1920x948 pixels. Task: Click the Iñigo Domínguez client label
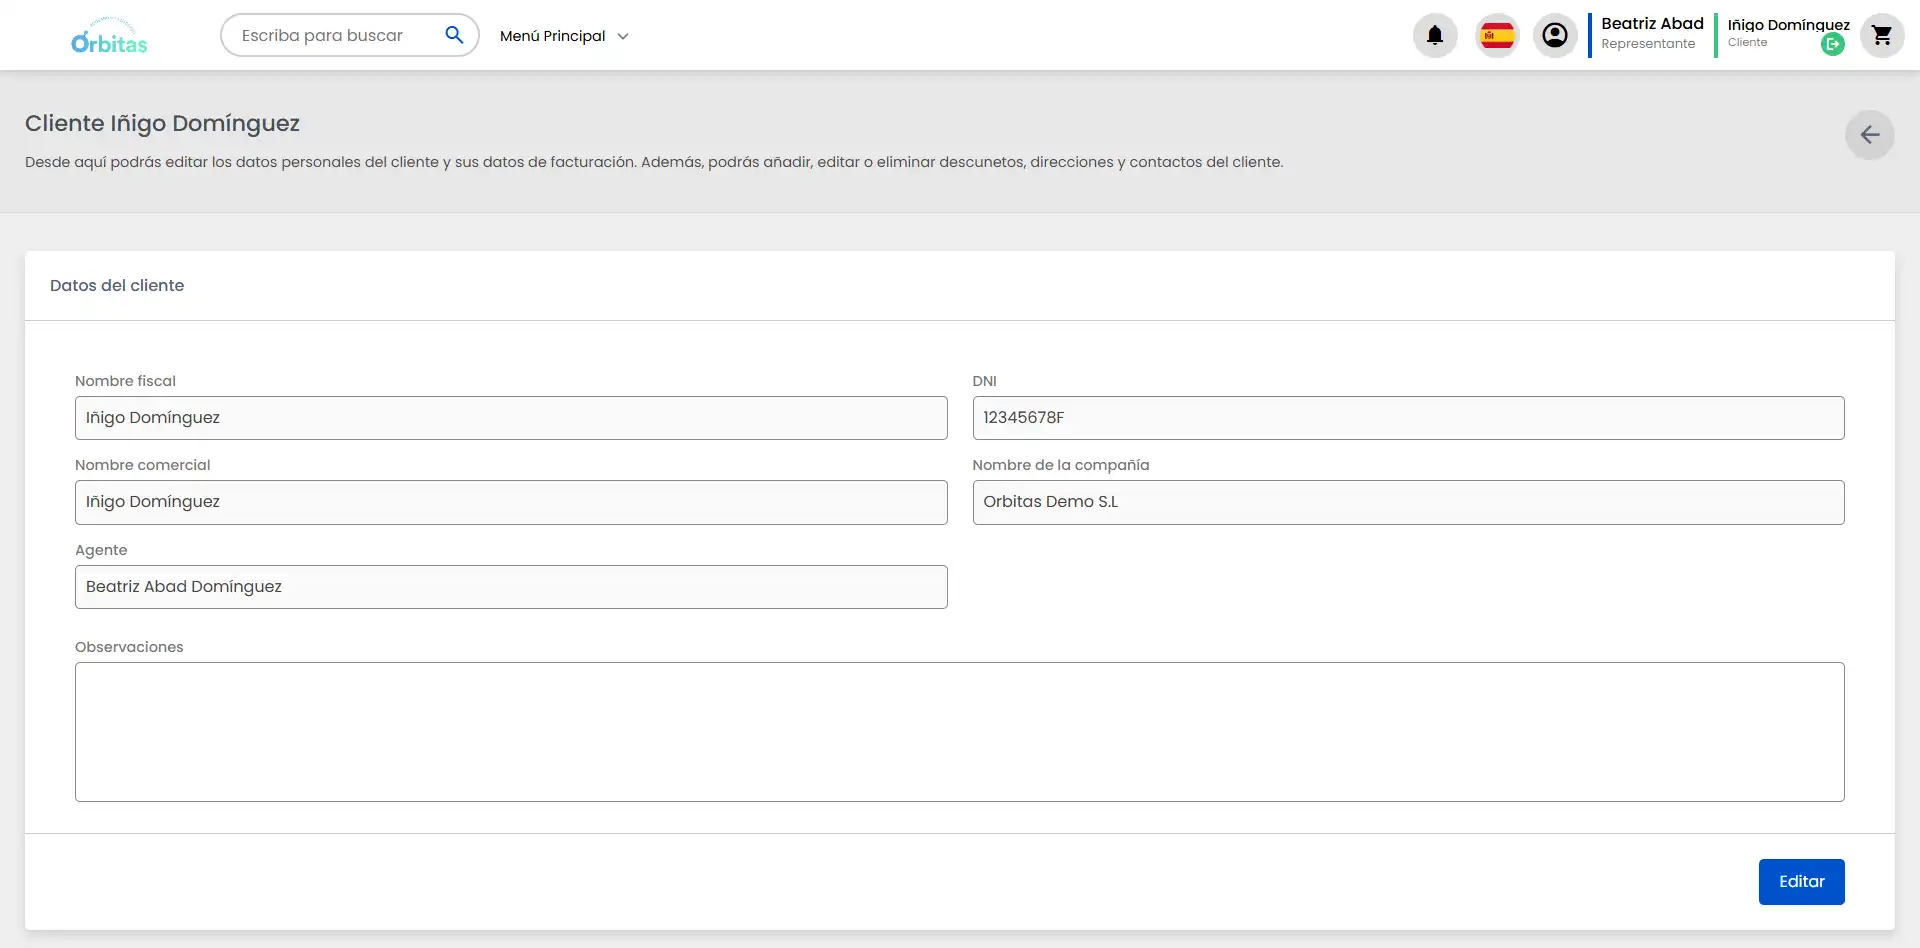point(1788,25)
